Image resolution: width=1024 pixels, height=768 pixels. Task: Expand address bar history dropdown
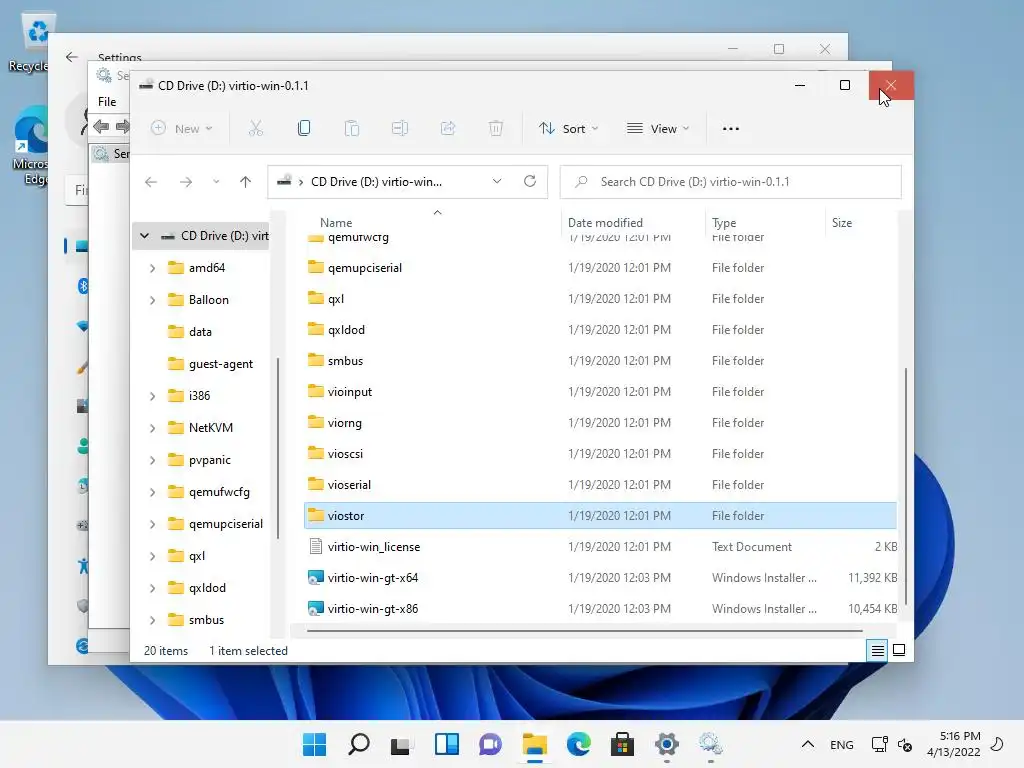pyautogui.click(x=497, y=182)
